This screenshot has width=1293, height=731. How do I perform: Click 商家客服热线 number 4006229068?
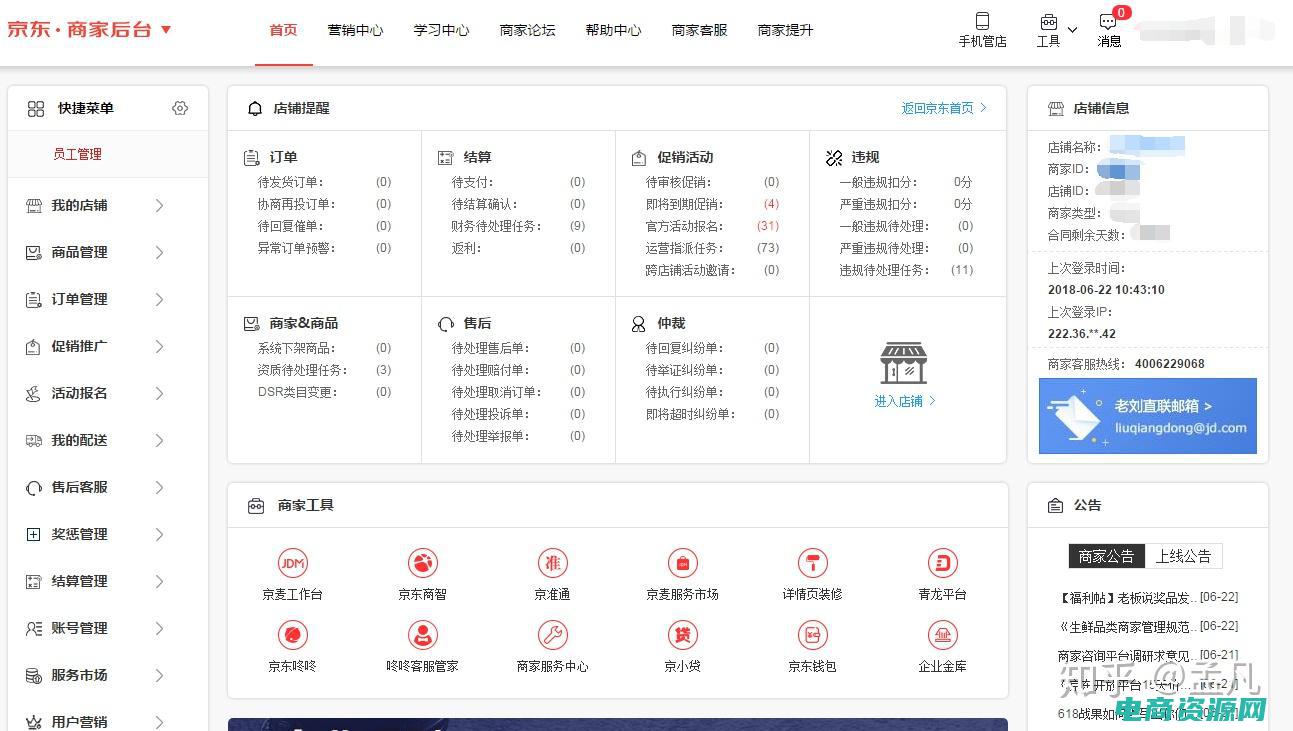pos(1168,364)
